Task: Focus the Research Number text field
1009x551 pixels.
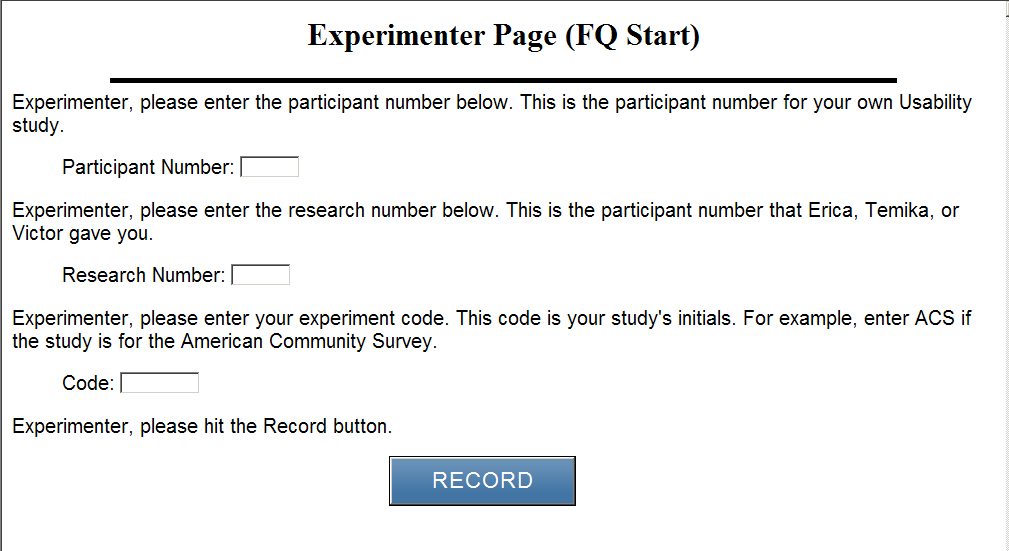Action: (260, 275)
